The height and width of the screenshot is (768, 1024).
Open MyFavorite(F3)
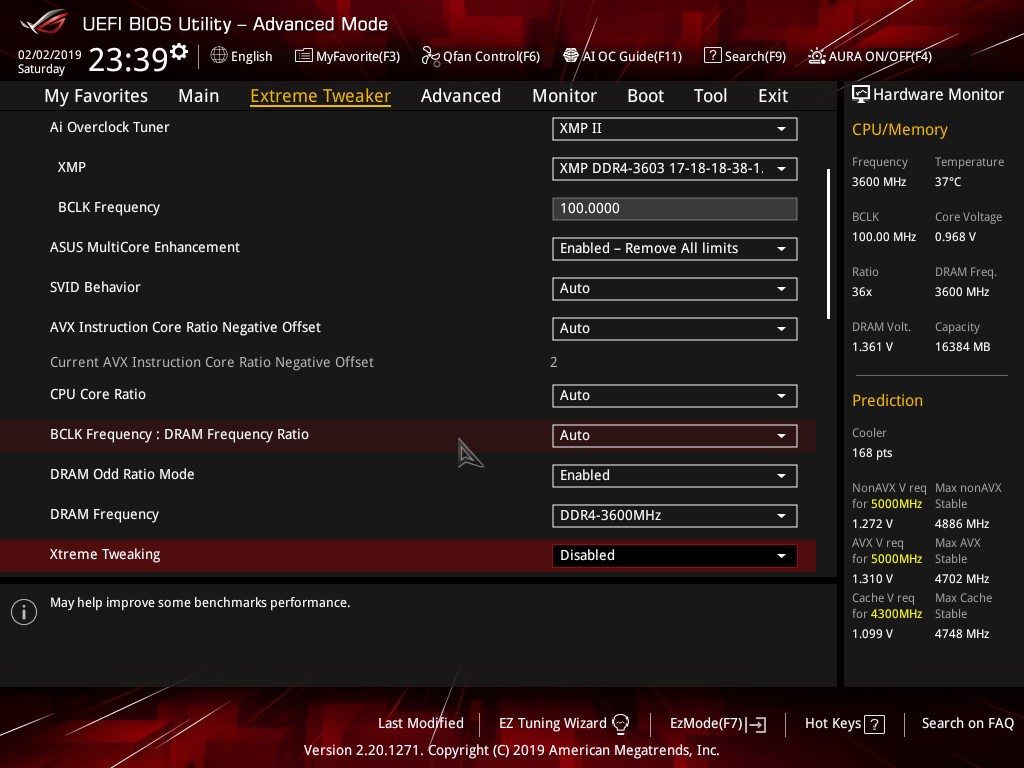point(347,56)
